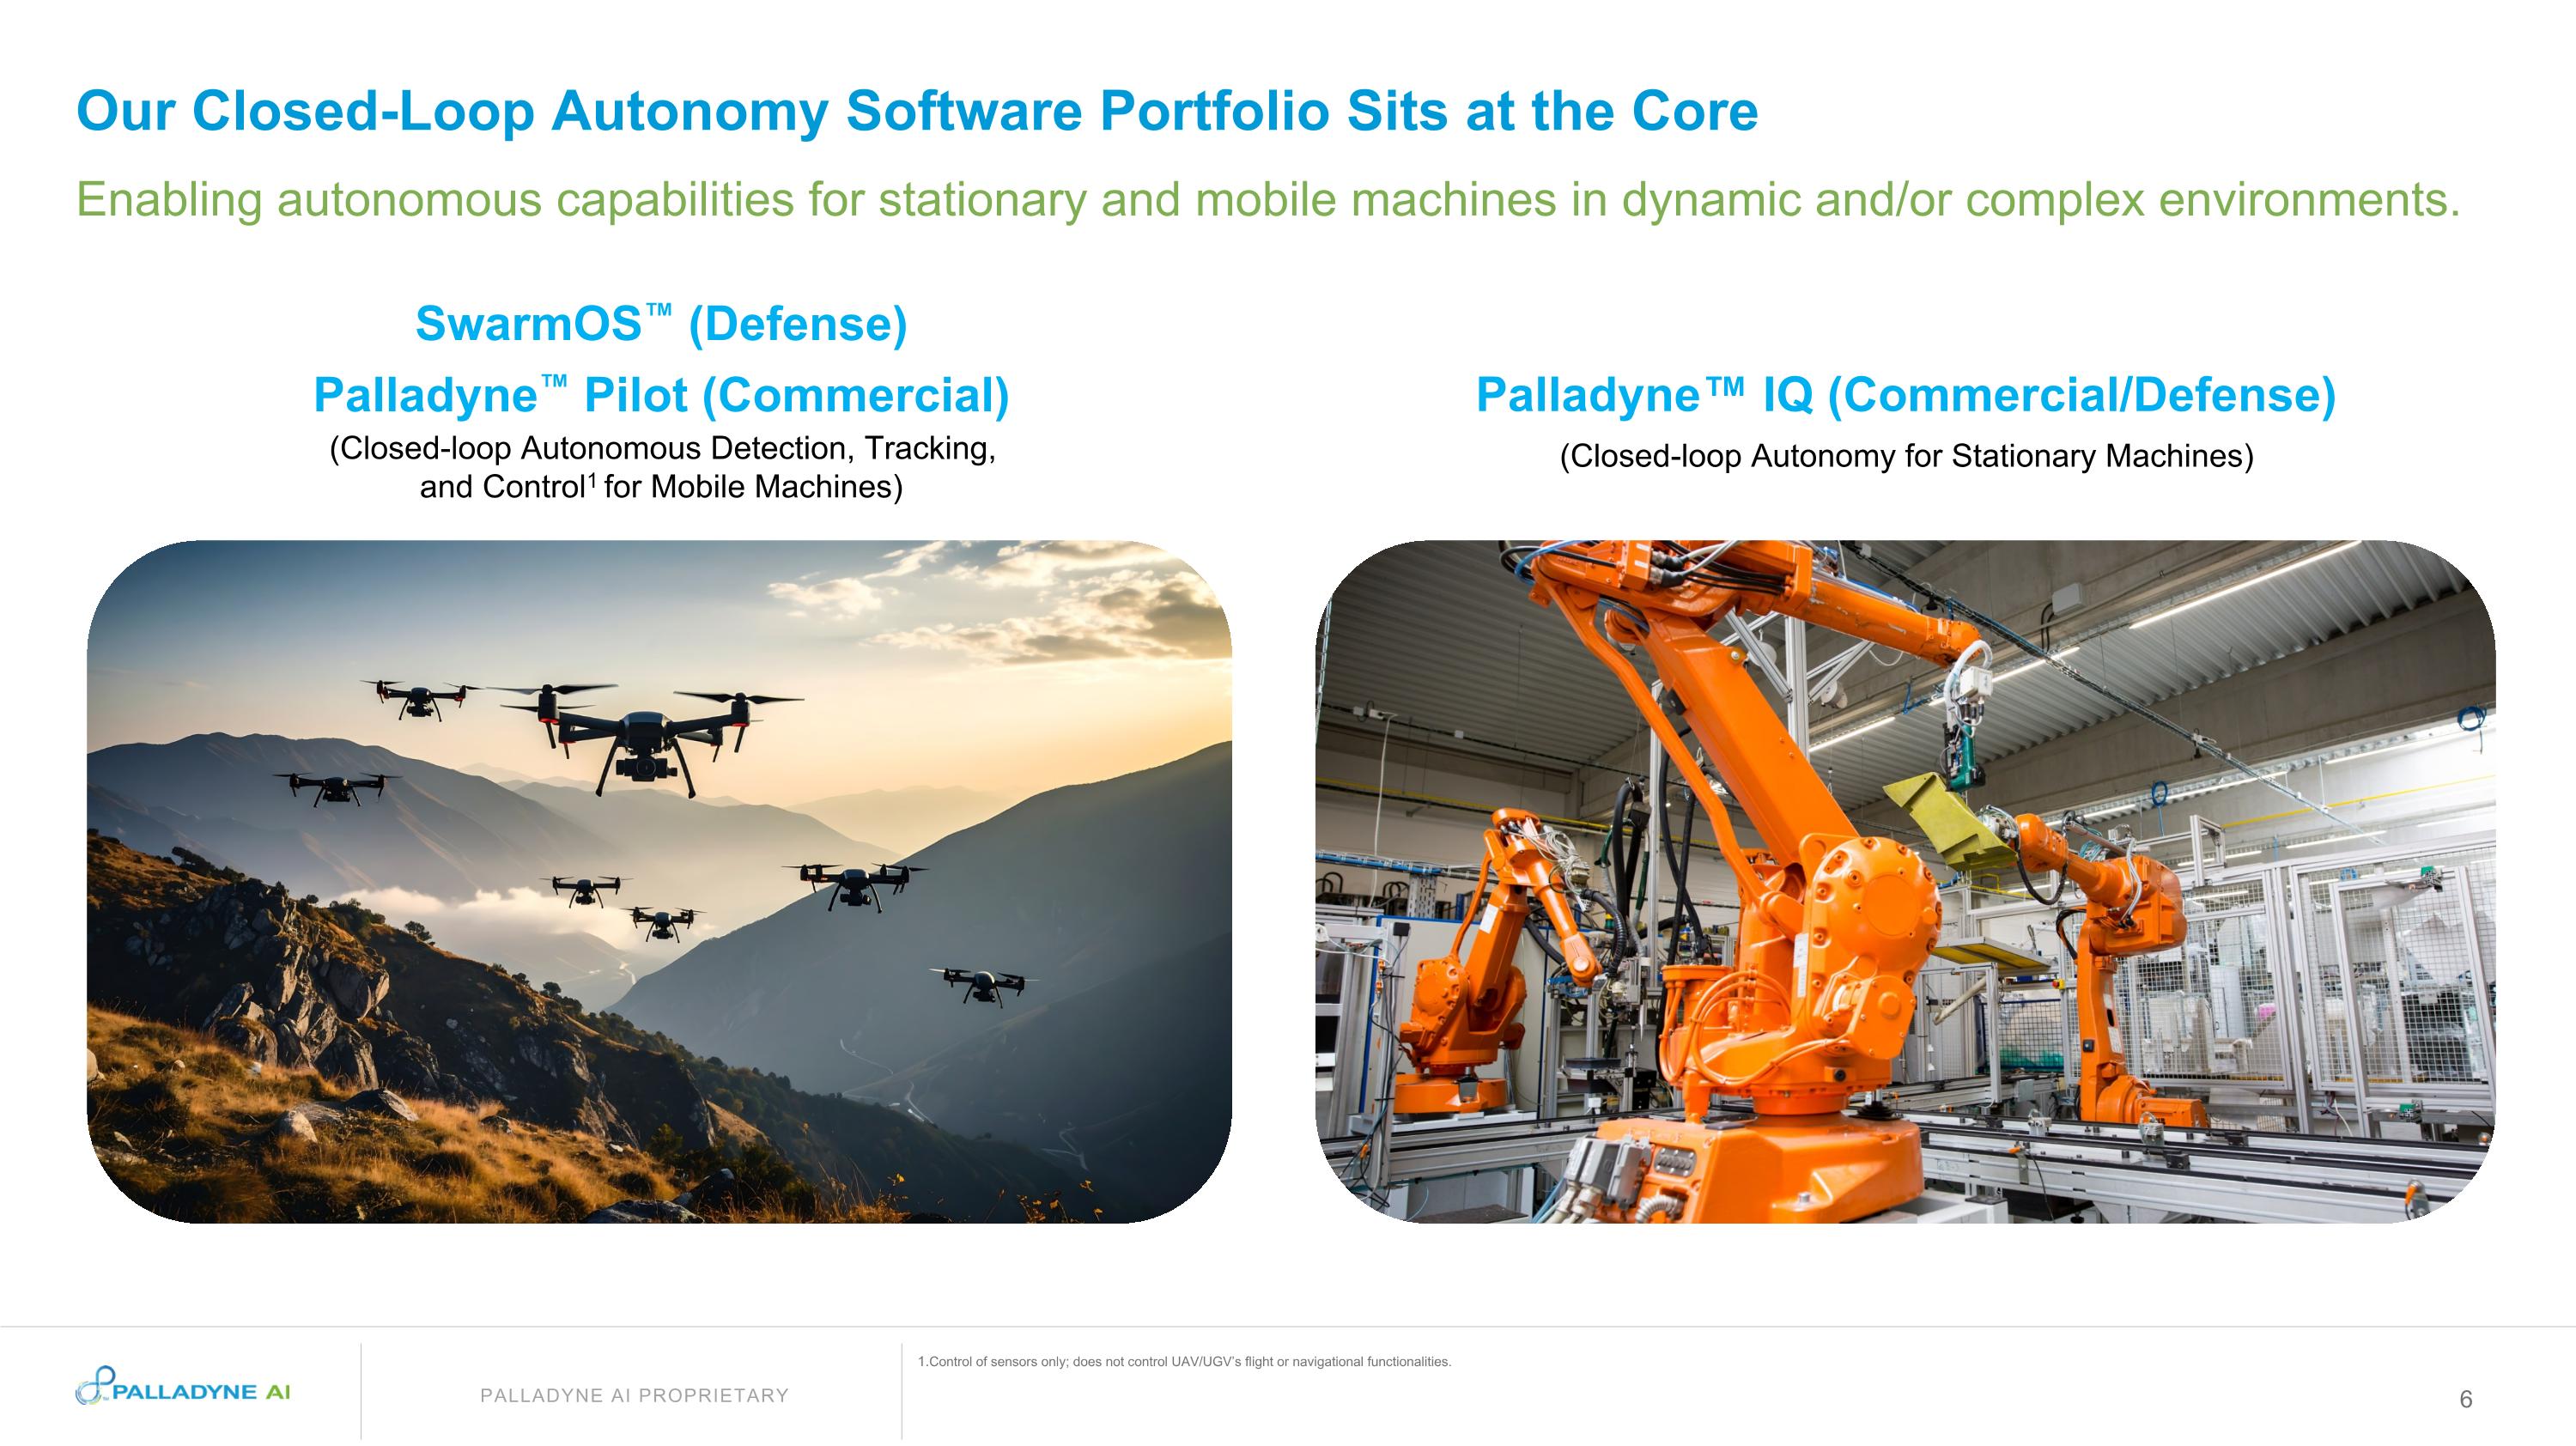Select the SwarmOS (Defense) heading
Screen dimensions: 2576x1446
click(661, 324)
